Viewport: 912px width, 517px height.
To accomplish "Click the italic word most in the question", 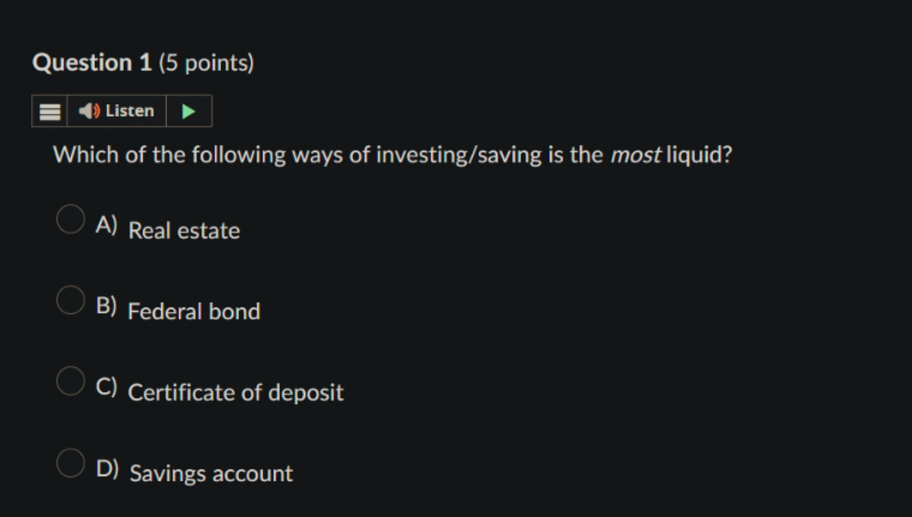I will [x=635, y=155].
